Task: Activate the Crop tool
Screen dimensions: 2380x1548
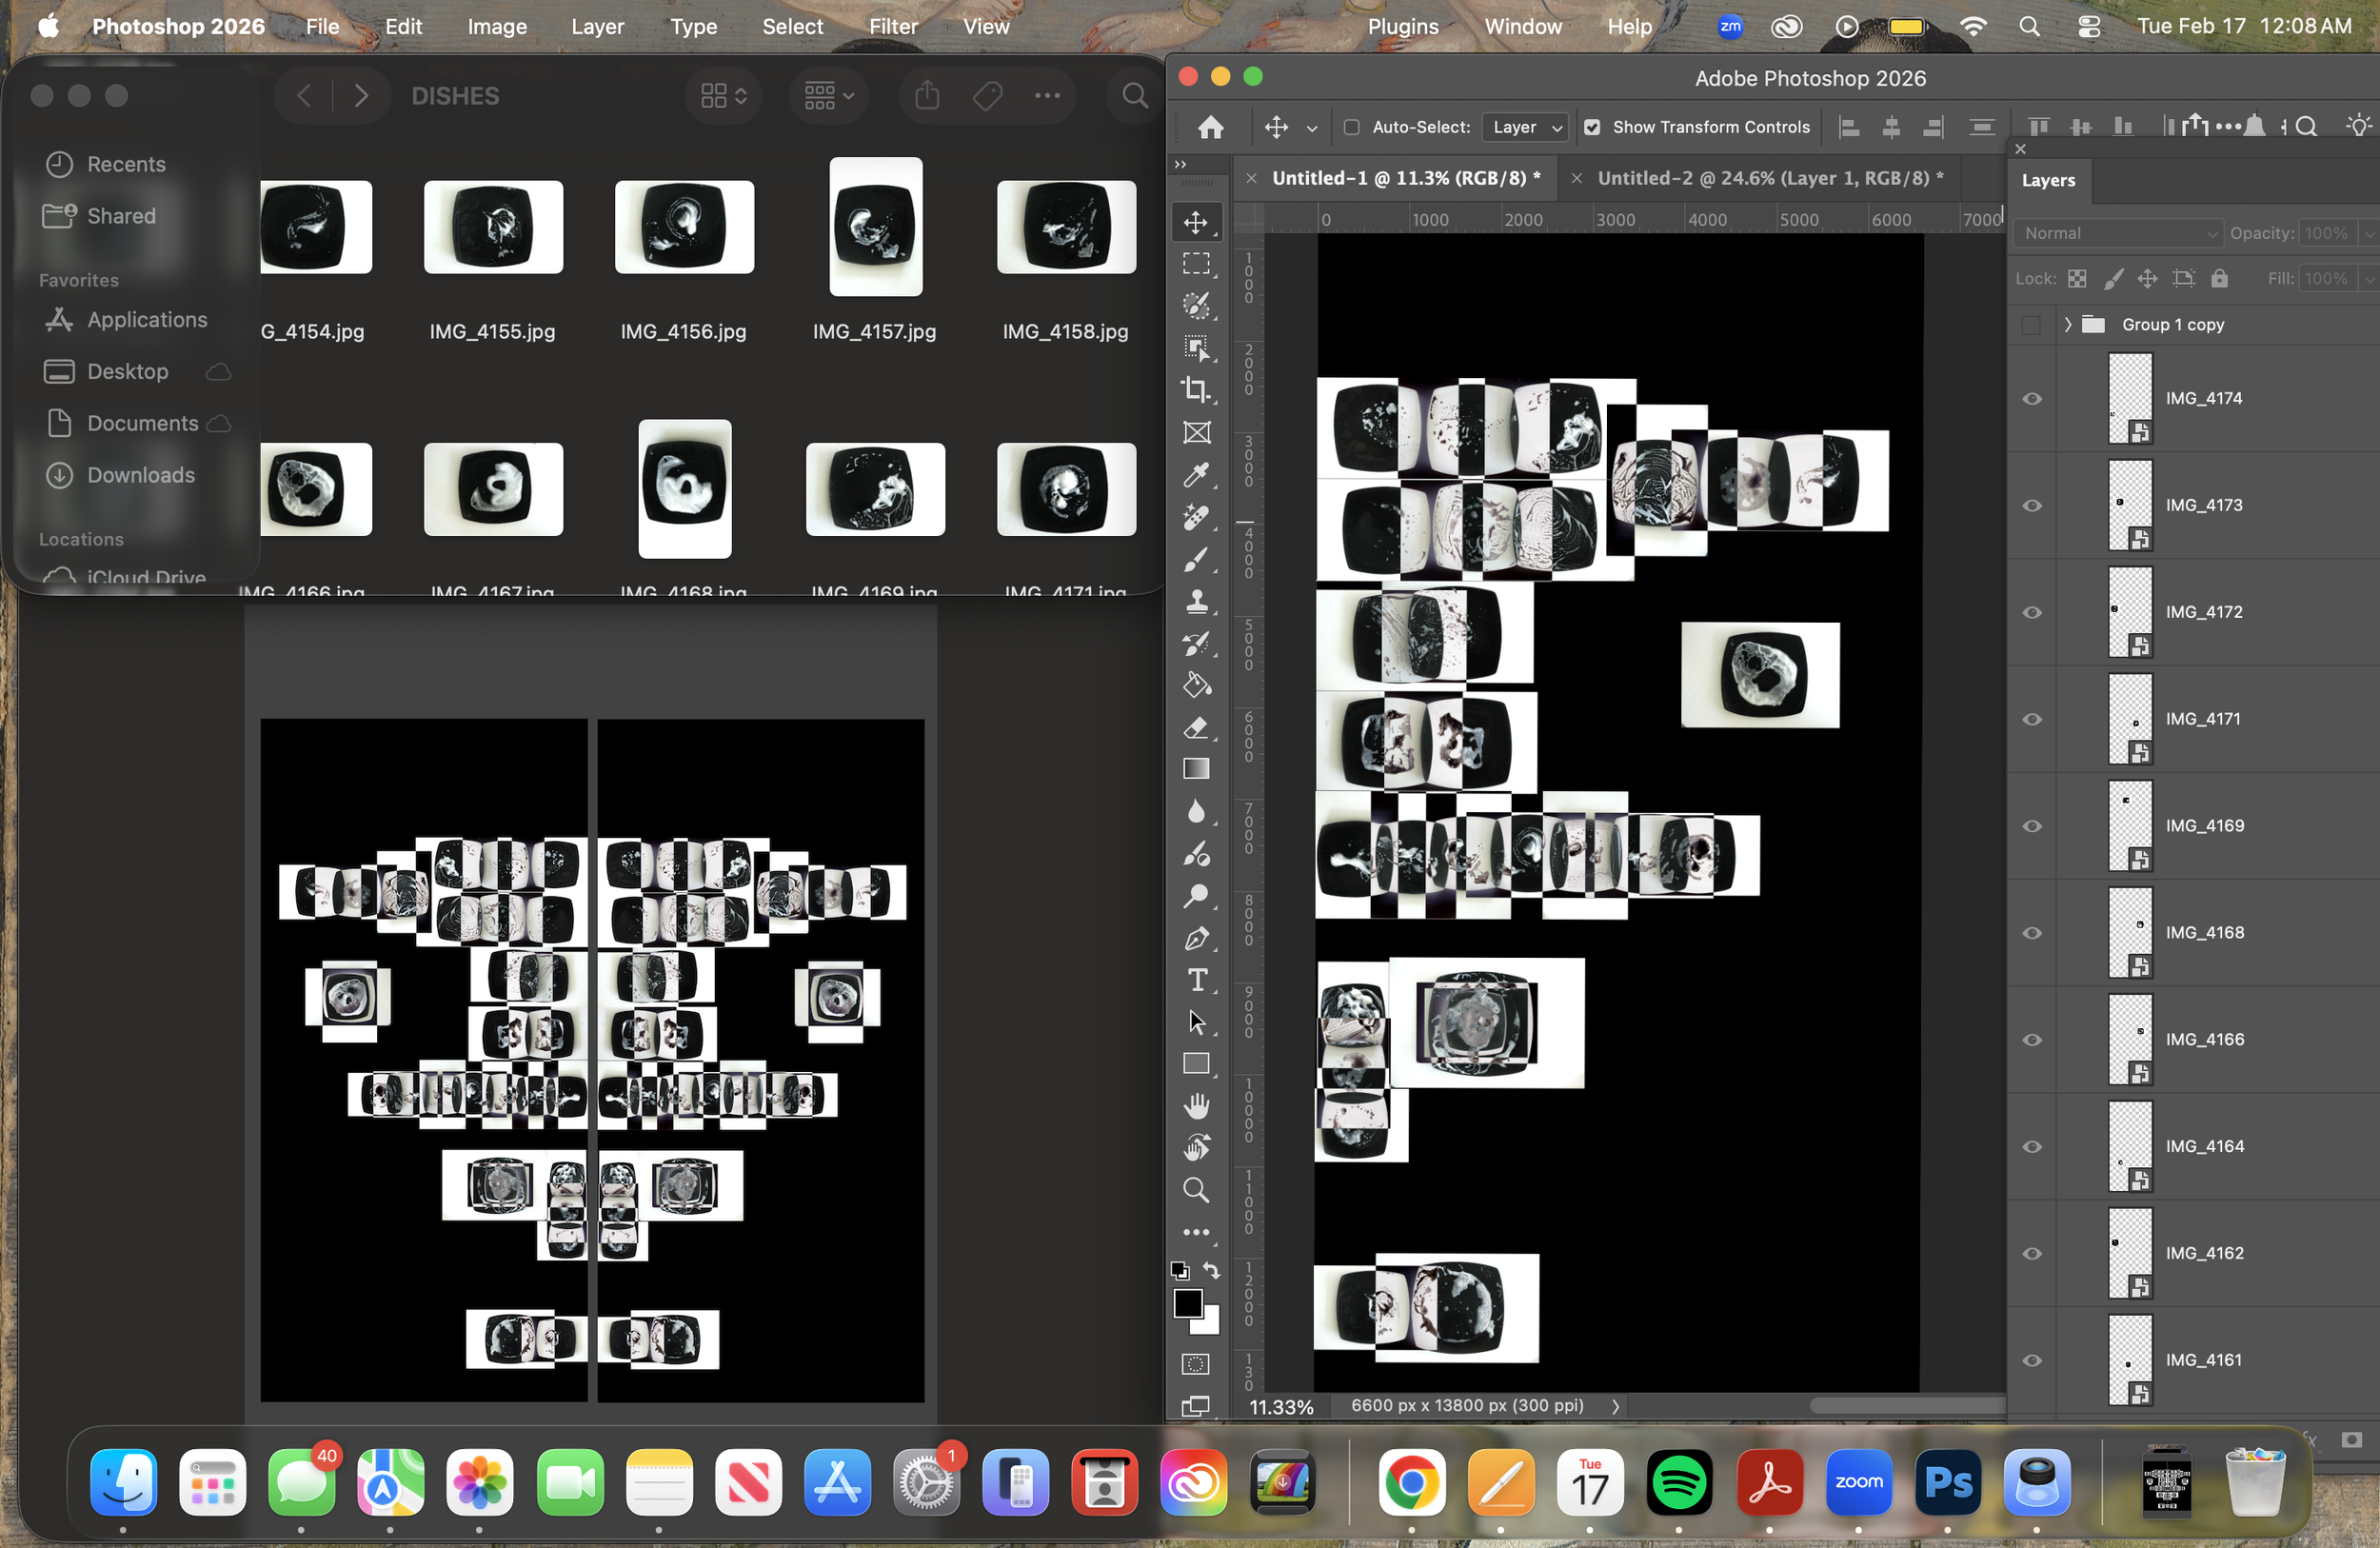Action: tap(1196, 390)
